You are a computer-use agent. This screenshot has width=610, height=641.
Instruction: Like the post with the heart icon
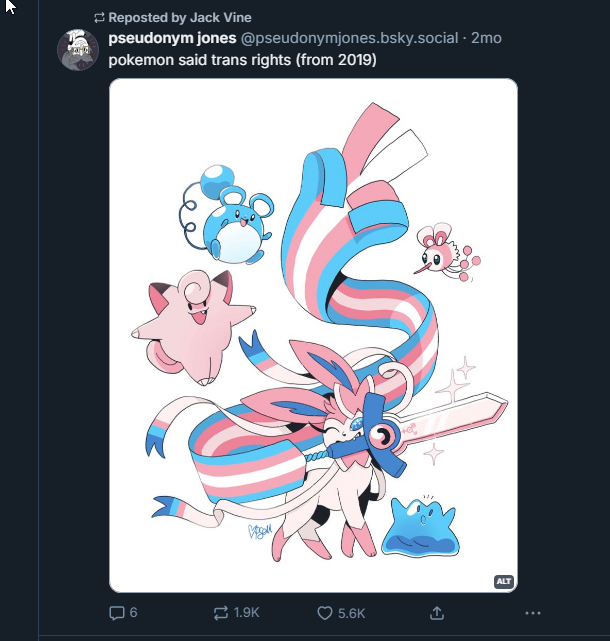[324, 613]
